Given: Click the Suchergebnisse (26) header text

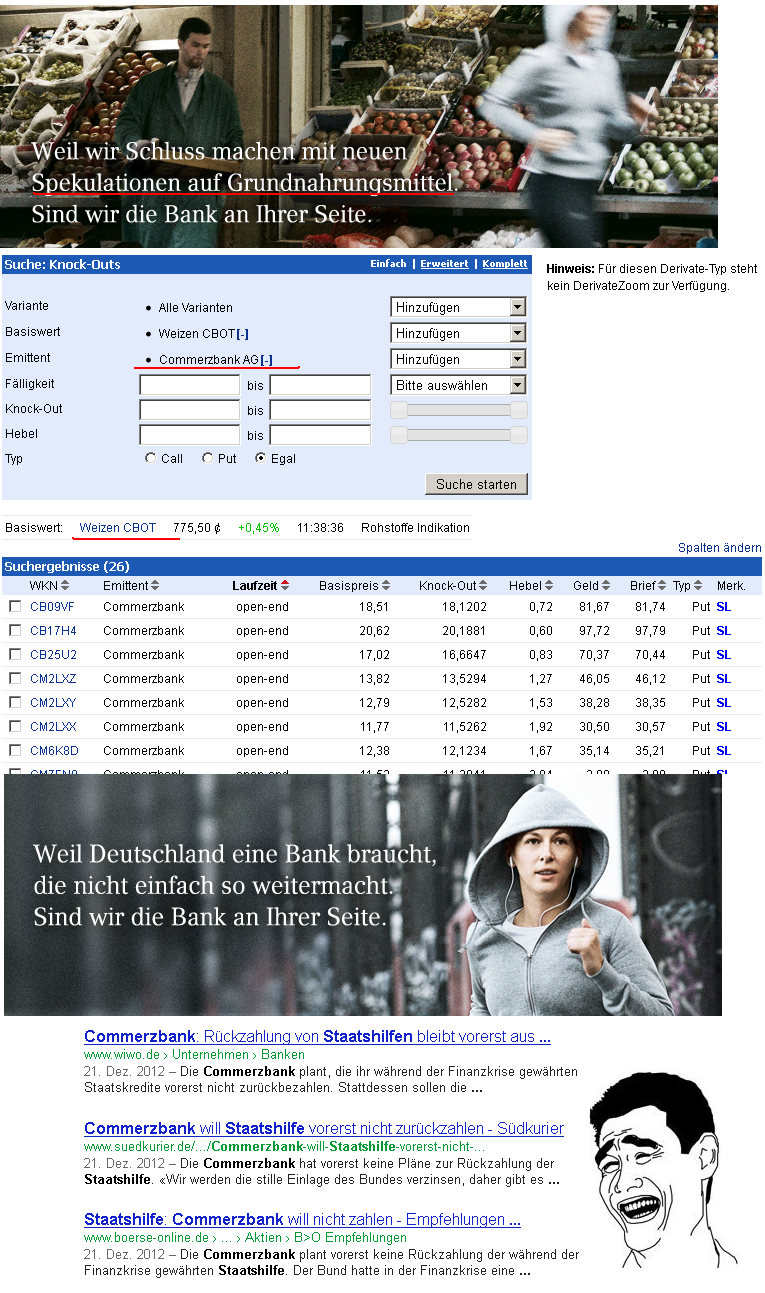Looking at the screenshot, I should point(66,566).
